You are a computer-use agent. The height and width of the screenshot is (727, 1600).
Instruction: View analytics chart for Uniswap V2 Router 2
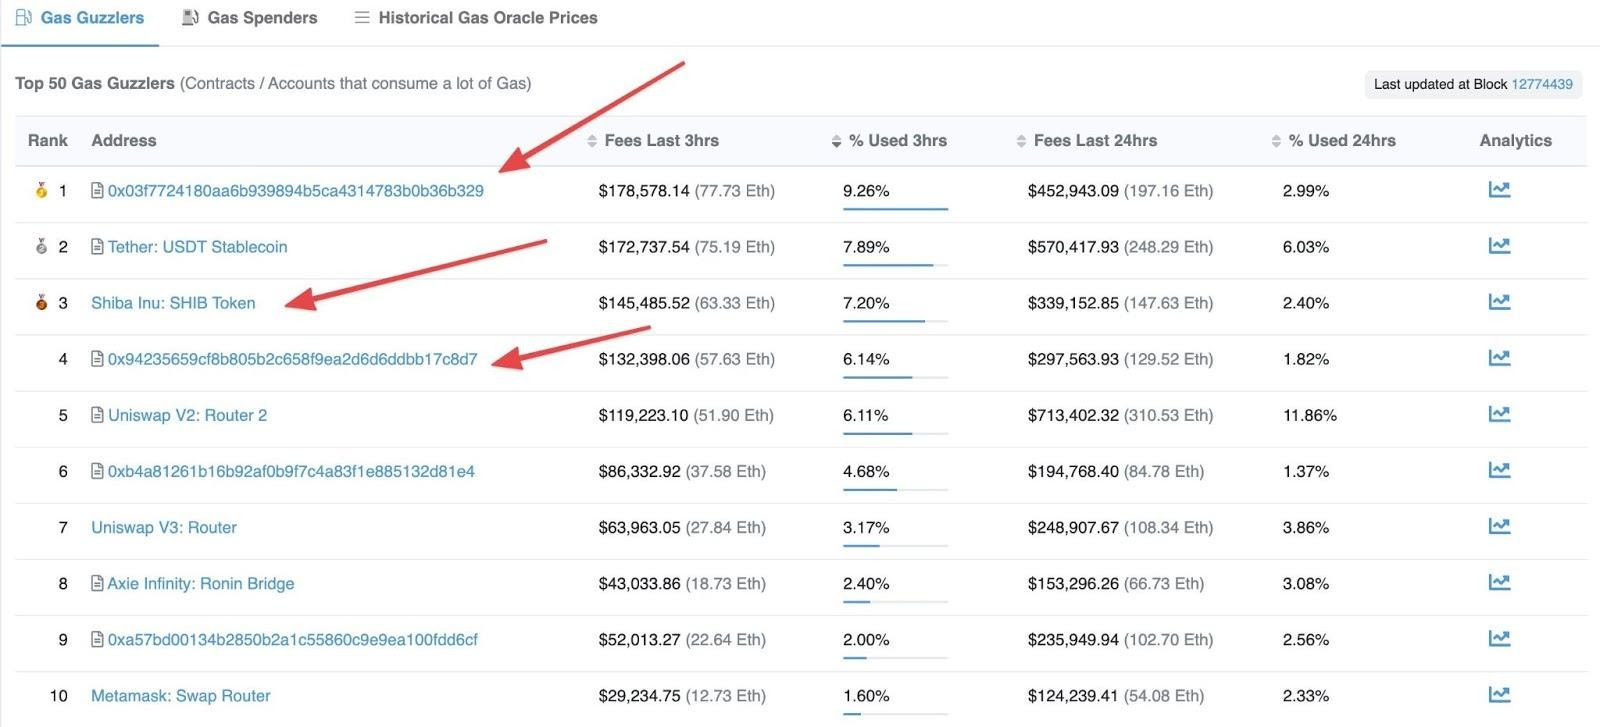(x=1499, y=414)
